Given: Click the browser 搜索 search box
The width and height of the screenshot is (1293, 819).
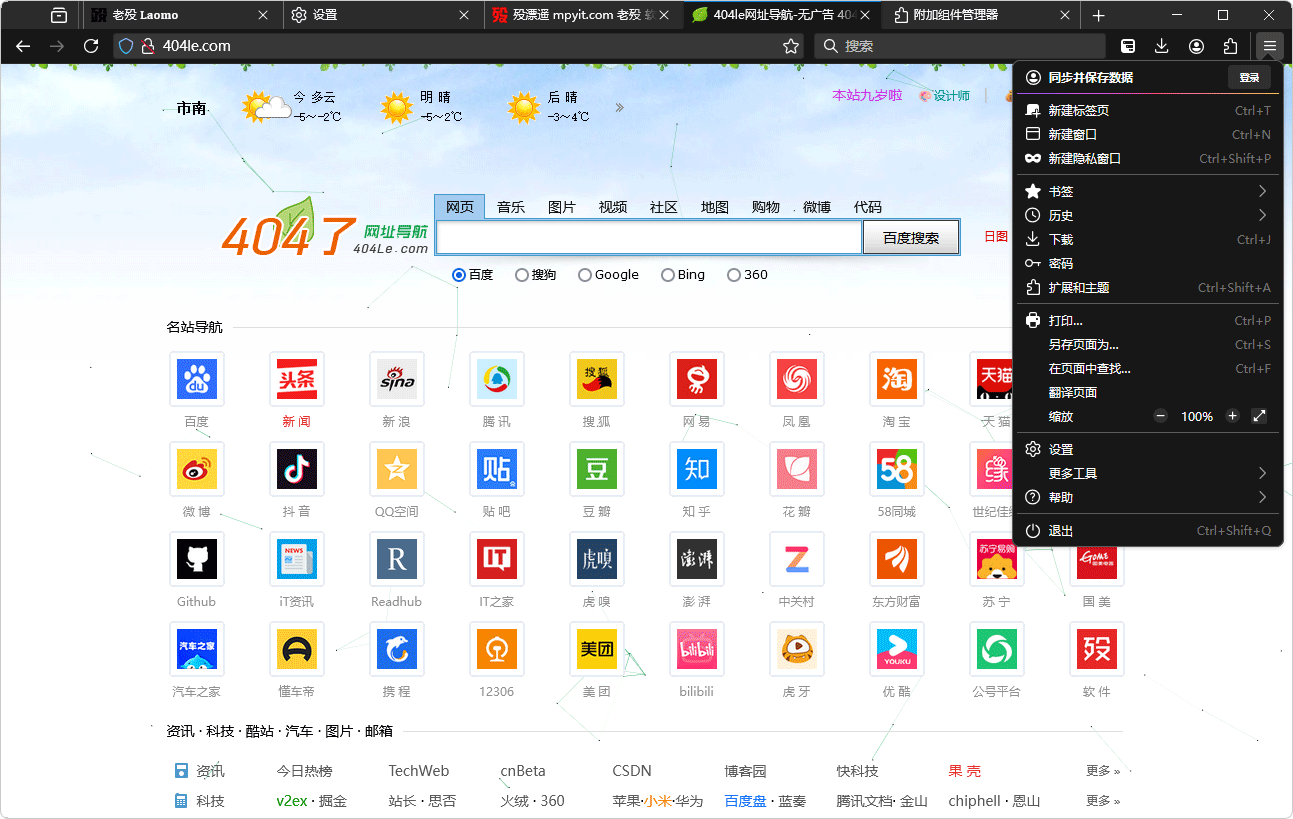Looking at the screenshot, I should (960, 46).
